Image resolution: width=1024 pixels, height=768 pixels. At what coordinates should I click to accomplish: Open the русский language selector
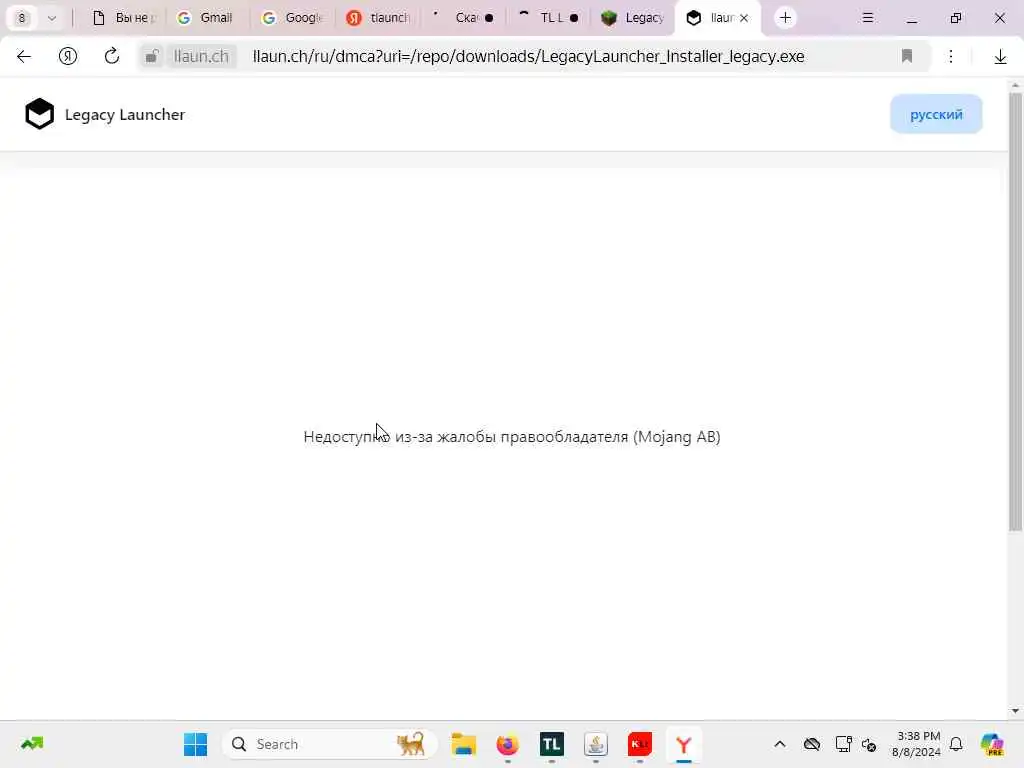point(936,114)
